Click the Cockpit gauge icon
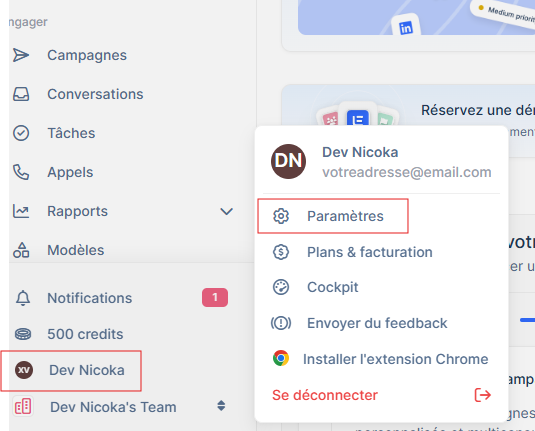 click(x=281, y=287)
